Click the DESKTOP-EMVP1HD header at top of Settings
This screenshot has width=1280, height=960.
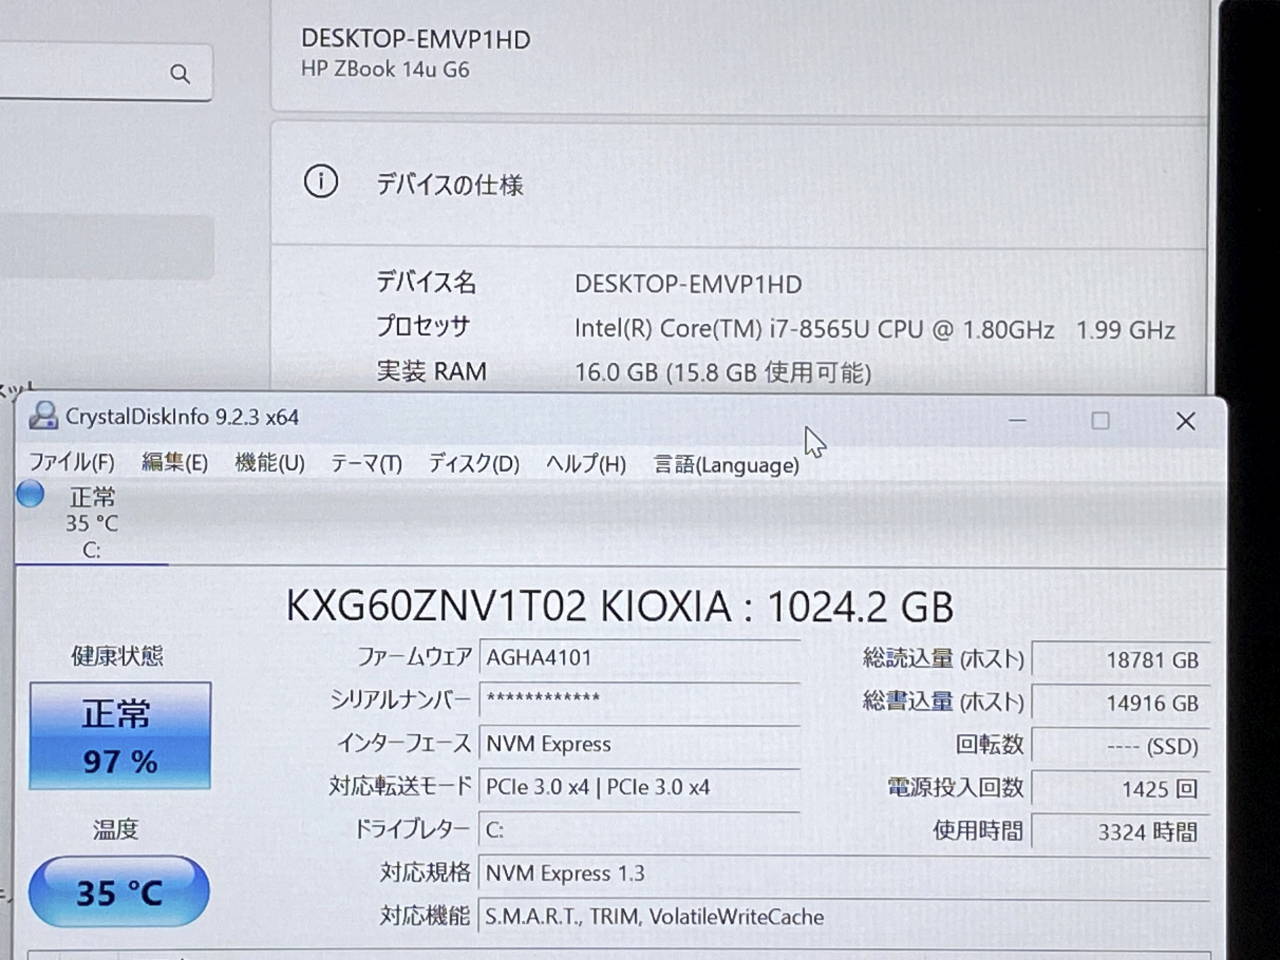(416, 39)
